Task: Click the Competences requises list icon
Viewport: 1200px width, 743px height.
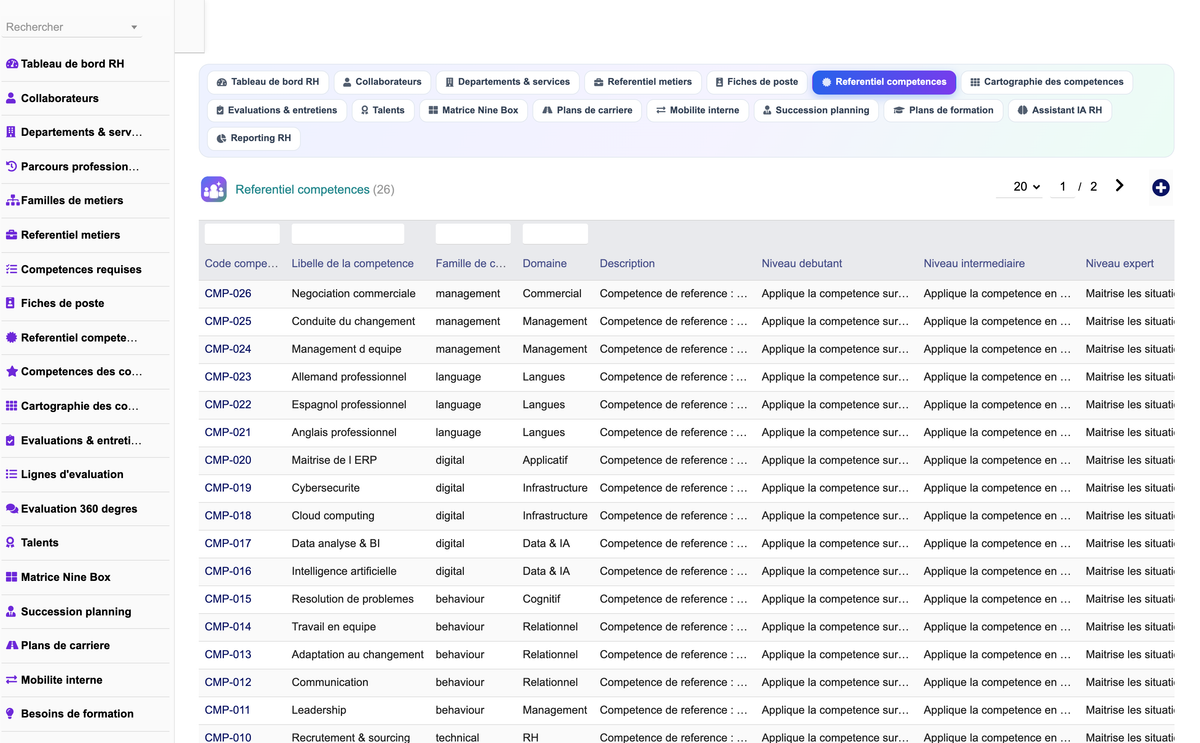Action: 12,269
